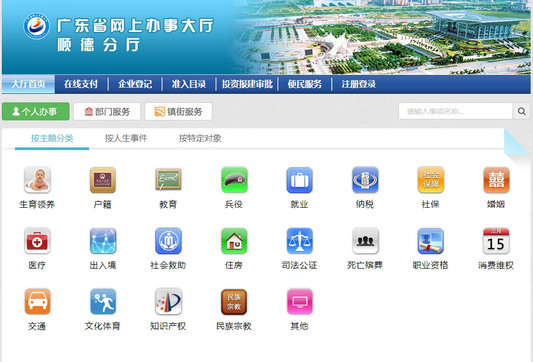Open the 教育 chalkboard icon
Screen dimensions: 533x362
pos(168,180)
